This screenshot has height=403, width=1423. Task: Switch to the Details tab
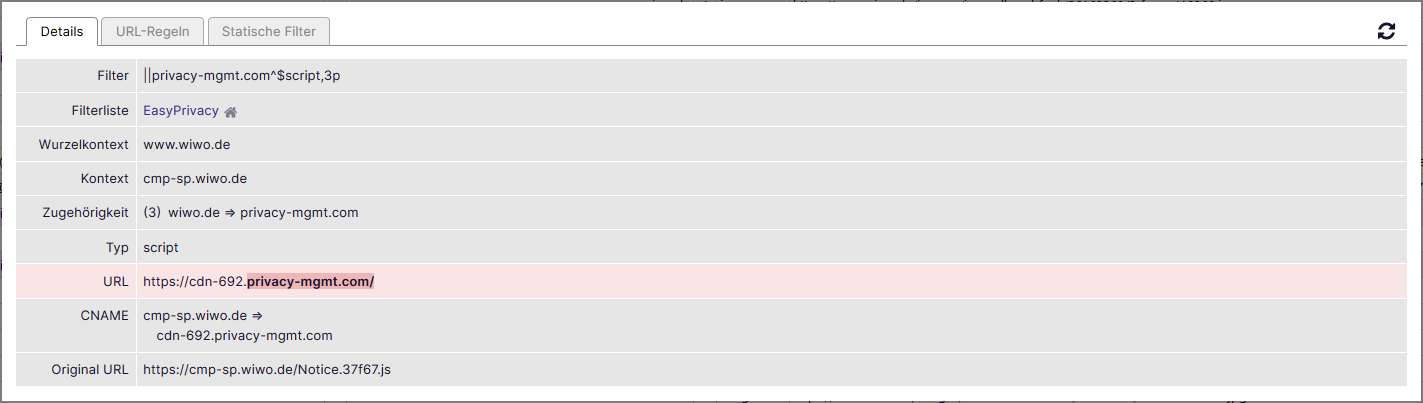[x=62, y=31]
